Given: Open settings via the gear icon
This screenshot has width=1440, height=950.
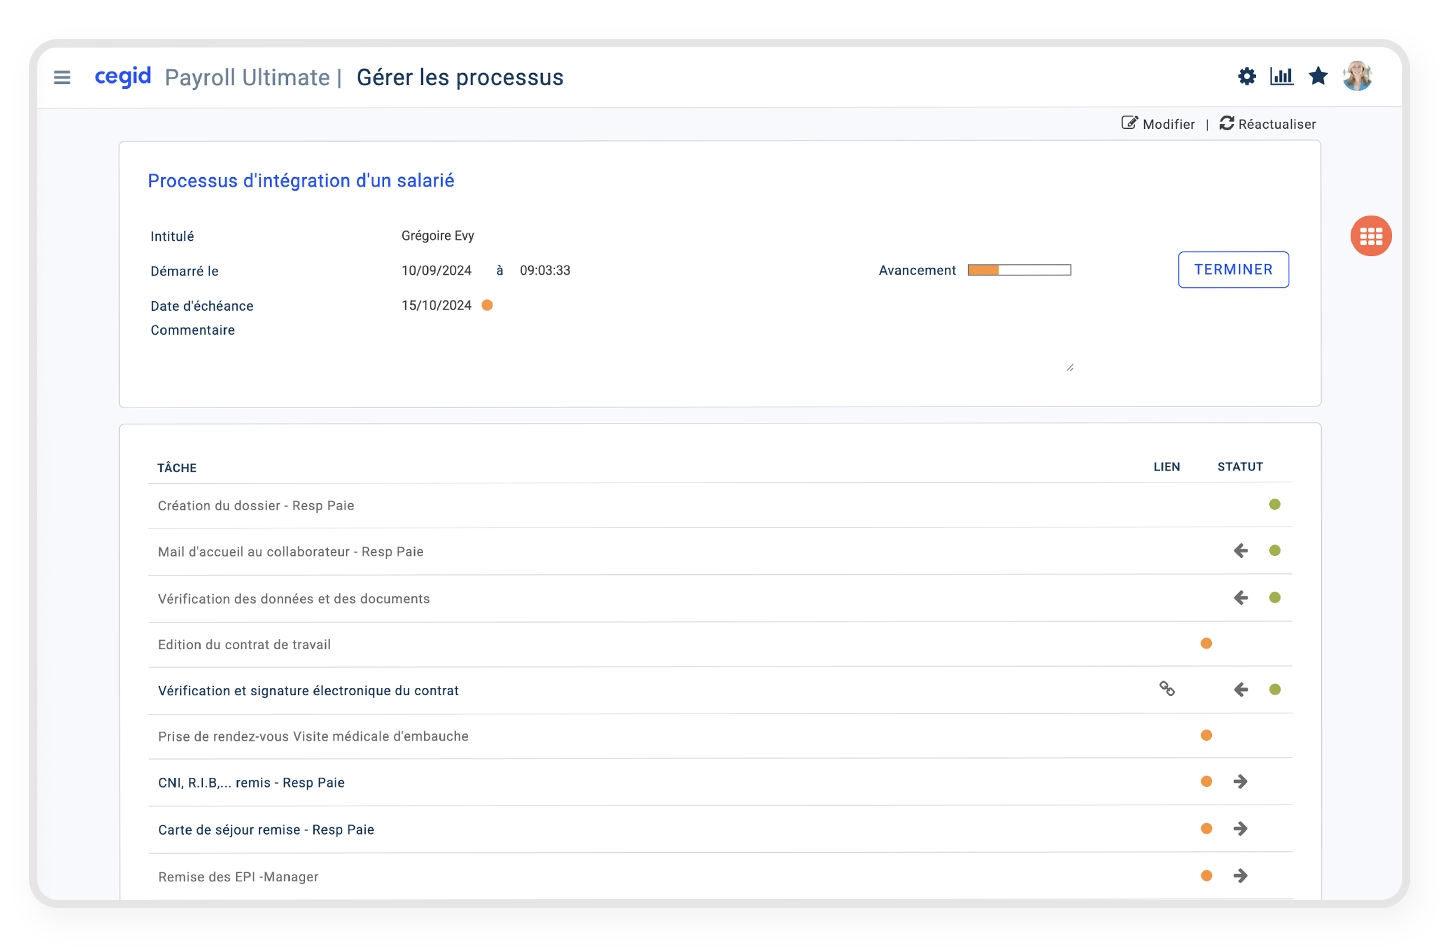Looking at the screenshot, I should pos(1246,76).
